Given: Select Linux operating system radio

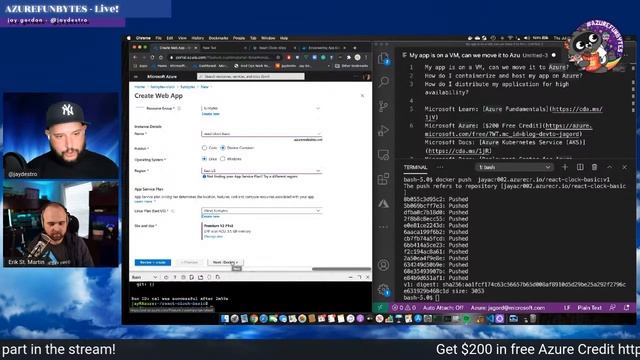Looking at the screenshot, I should (x=204, y=159).
